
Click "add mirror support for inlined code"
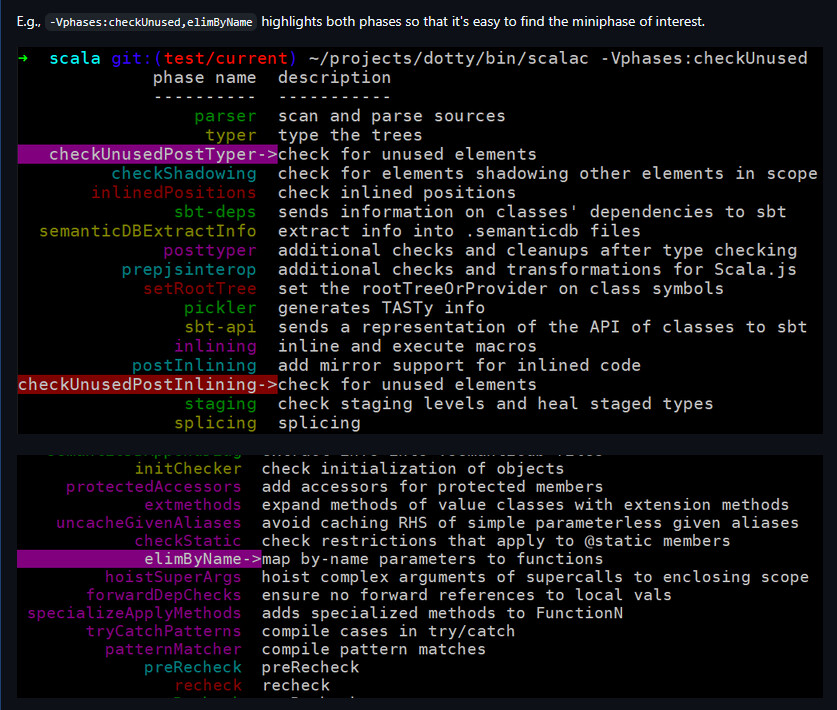459,366
